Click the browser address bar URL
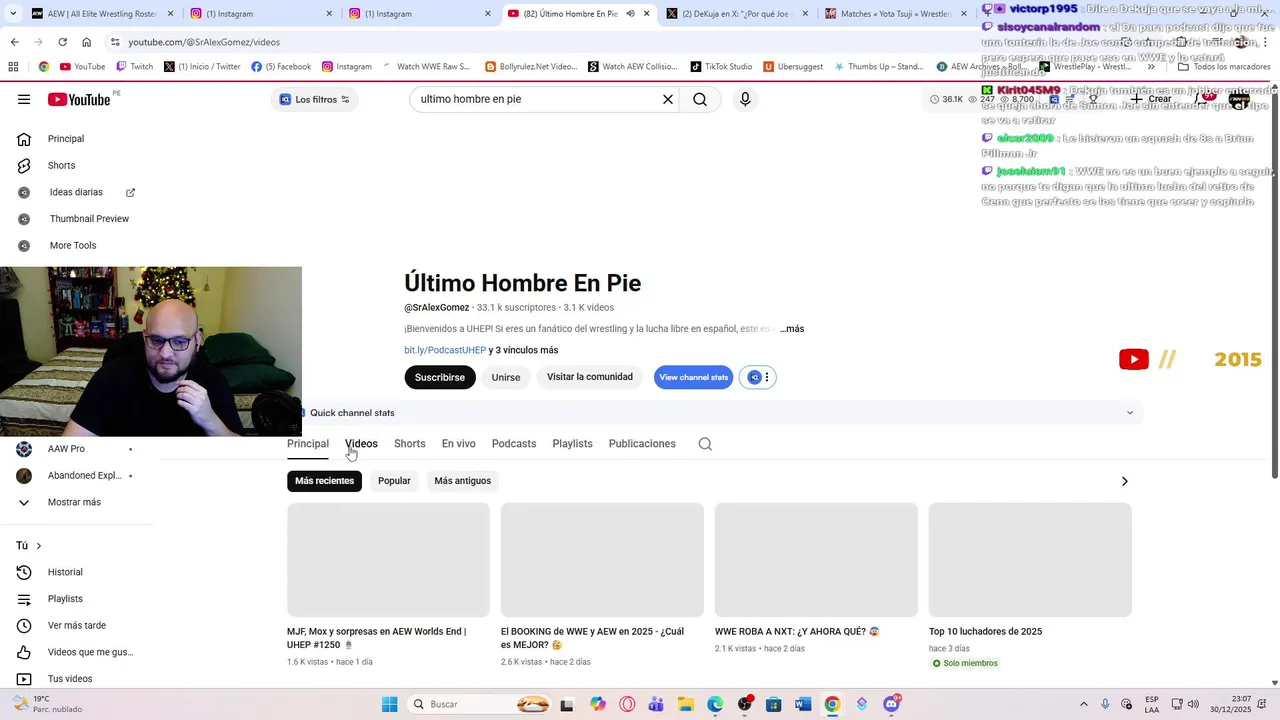Image resolution: width=1280 pixels, height=720 pixels. point(204,42)
